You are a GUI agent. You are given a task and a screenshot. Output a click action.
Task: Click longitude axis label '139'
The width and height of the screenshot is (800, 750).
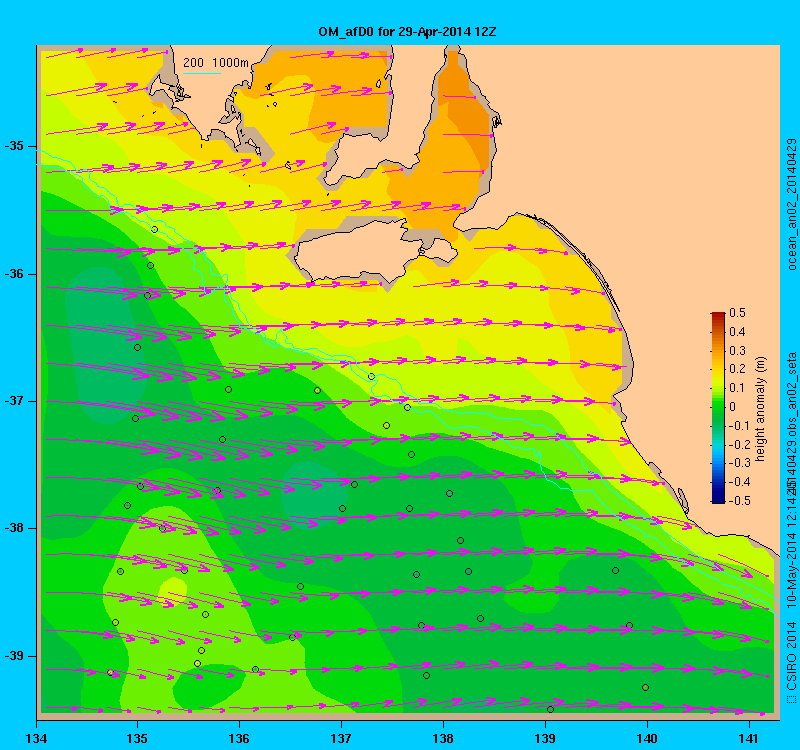pos(545,738)
